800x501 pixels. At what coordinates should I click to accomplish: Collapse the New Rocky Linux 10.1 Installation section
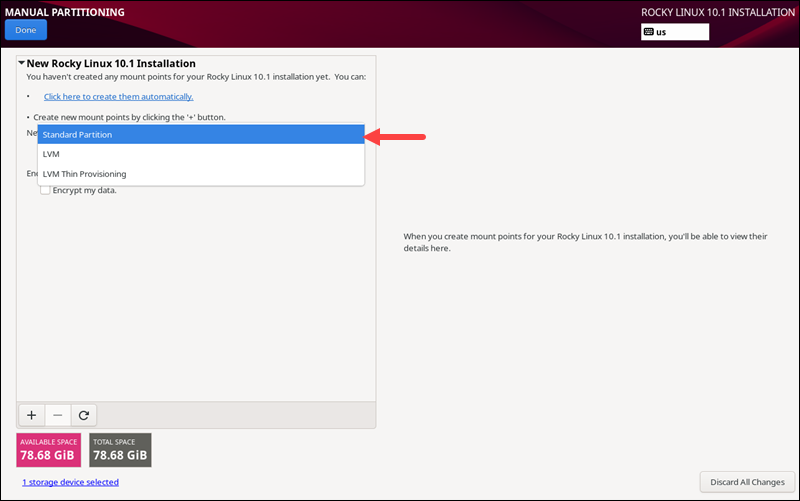[21, 64]
